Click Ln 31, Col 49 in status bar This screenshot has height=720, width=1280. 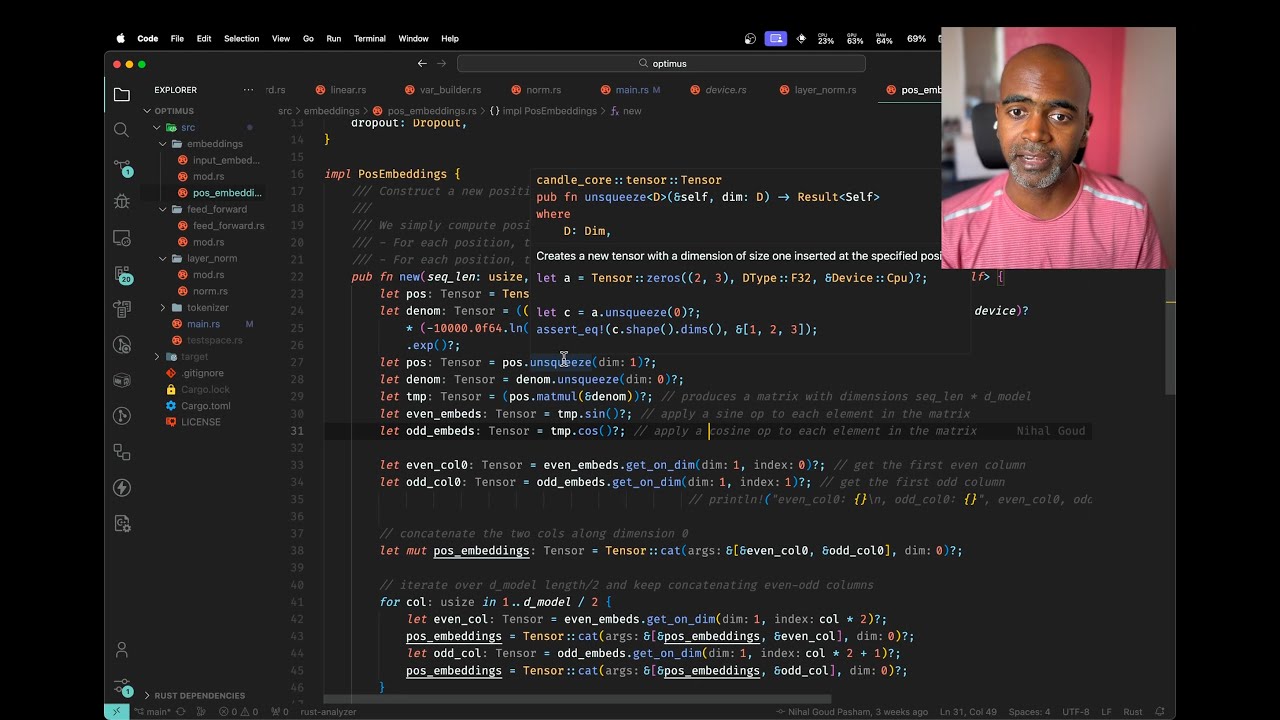click(x=970, y=712)
